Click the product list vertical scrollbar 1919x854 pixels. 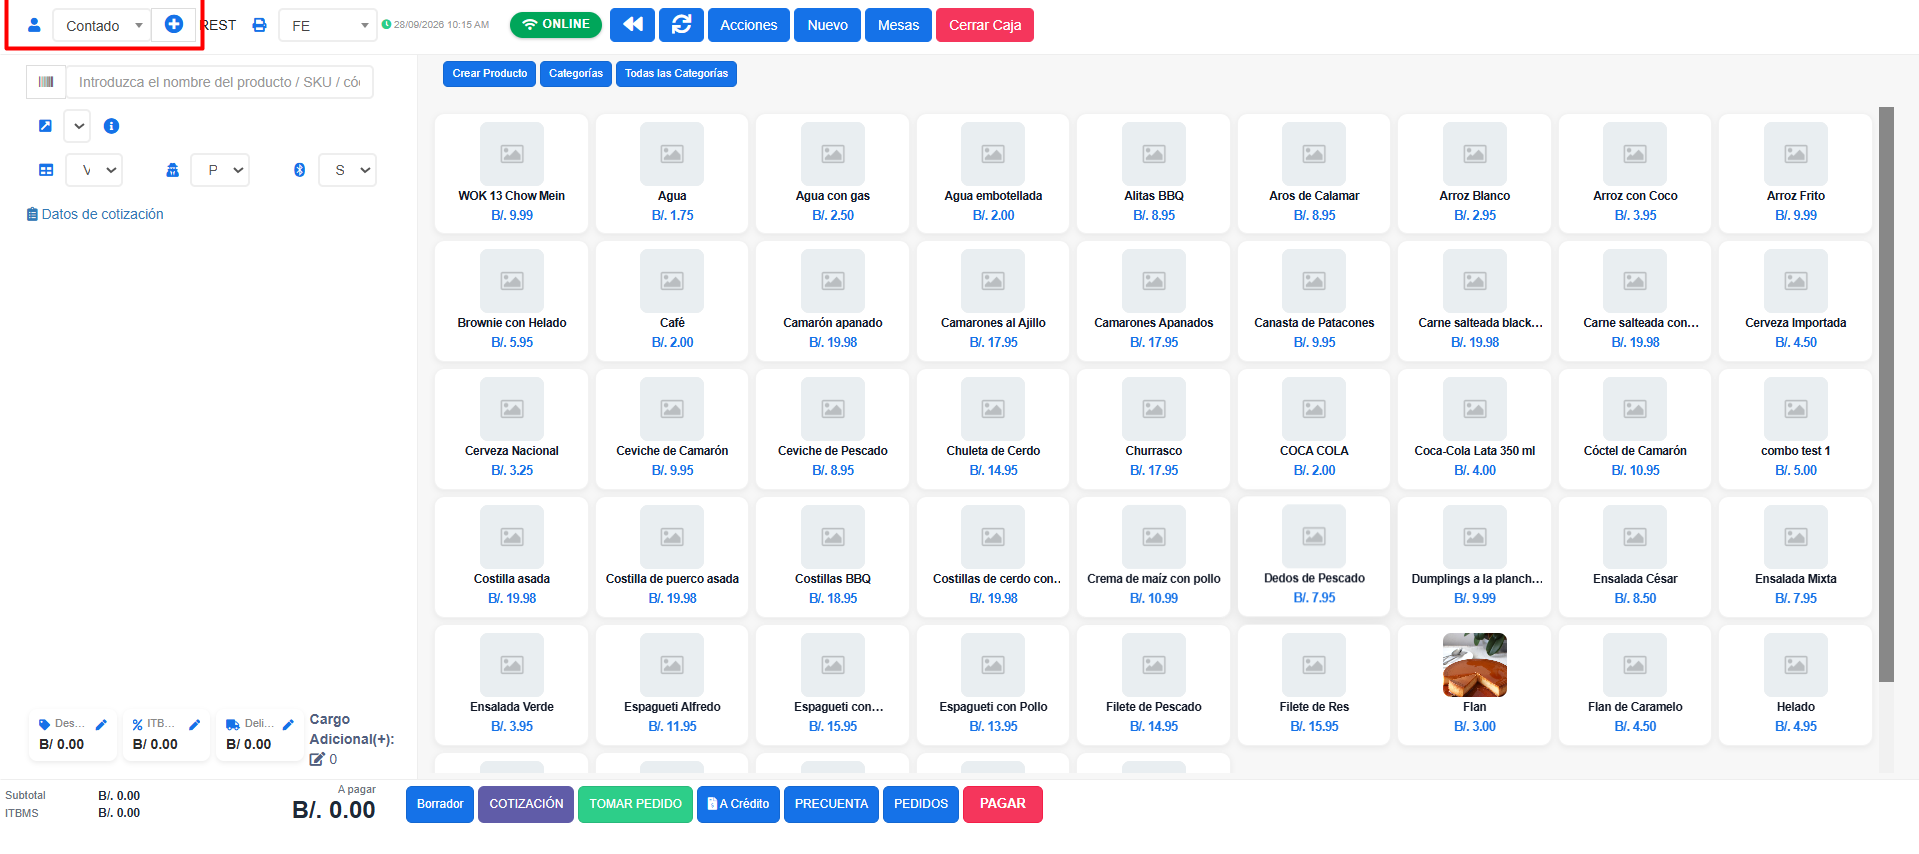coord(1886,395)
